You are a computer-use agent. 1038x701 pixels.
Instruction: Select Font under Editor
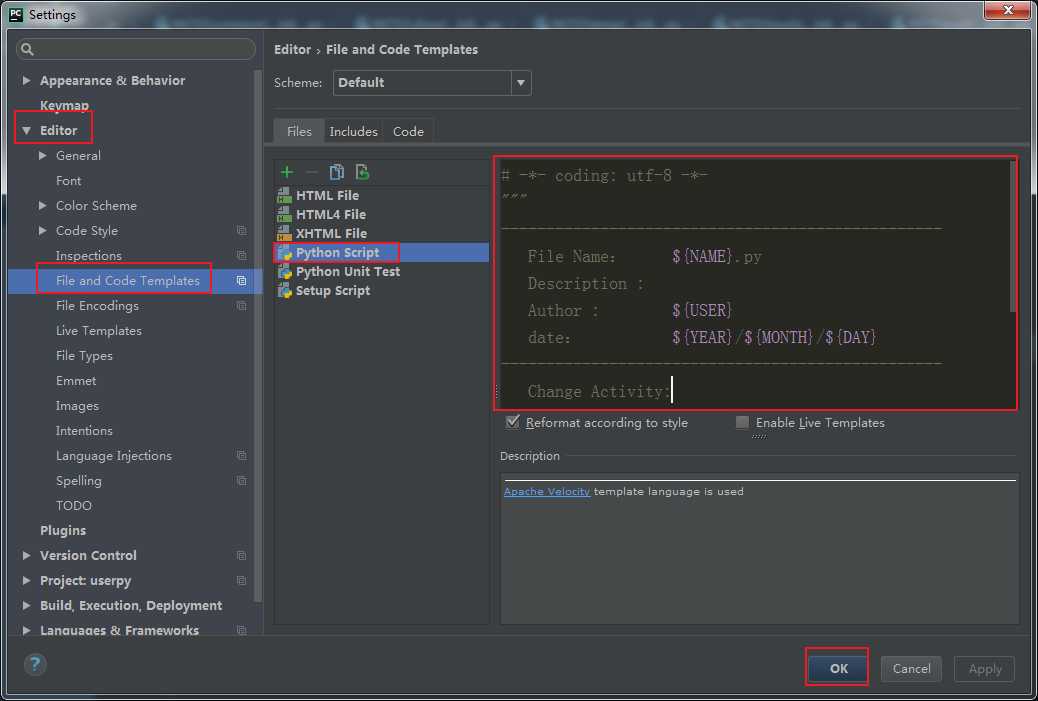click(x=68, y=181)
